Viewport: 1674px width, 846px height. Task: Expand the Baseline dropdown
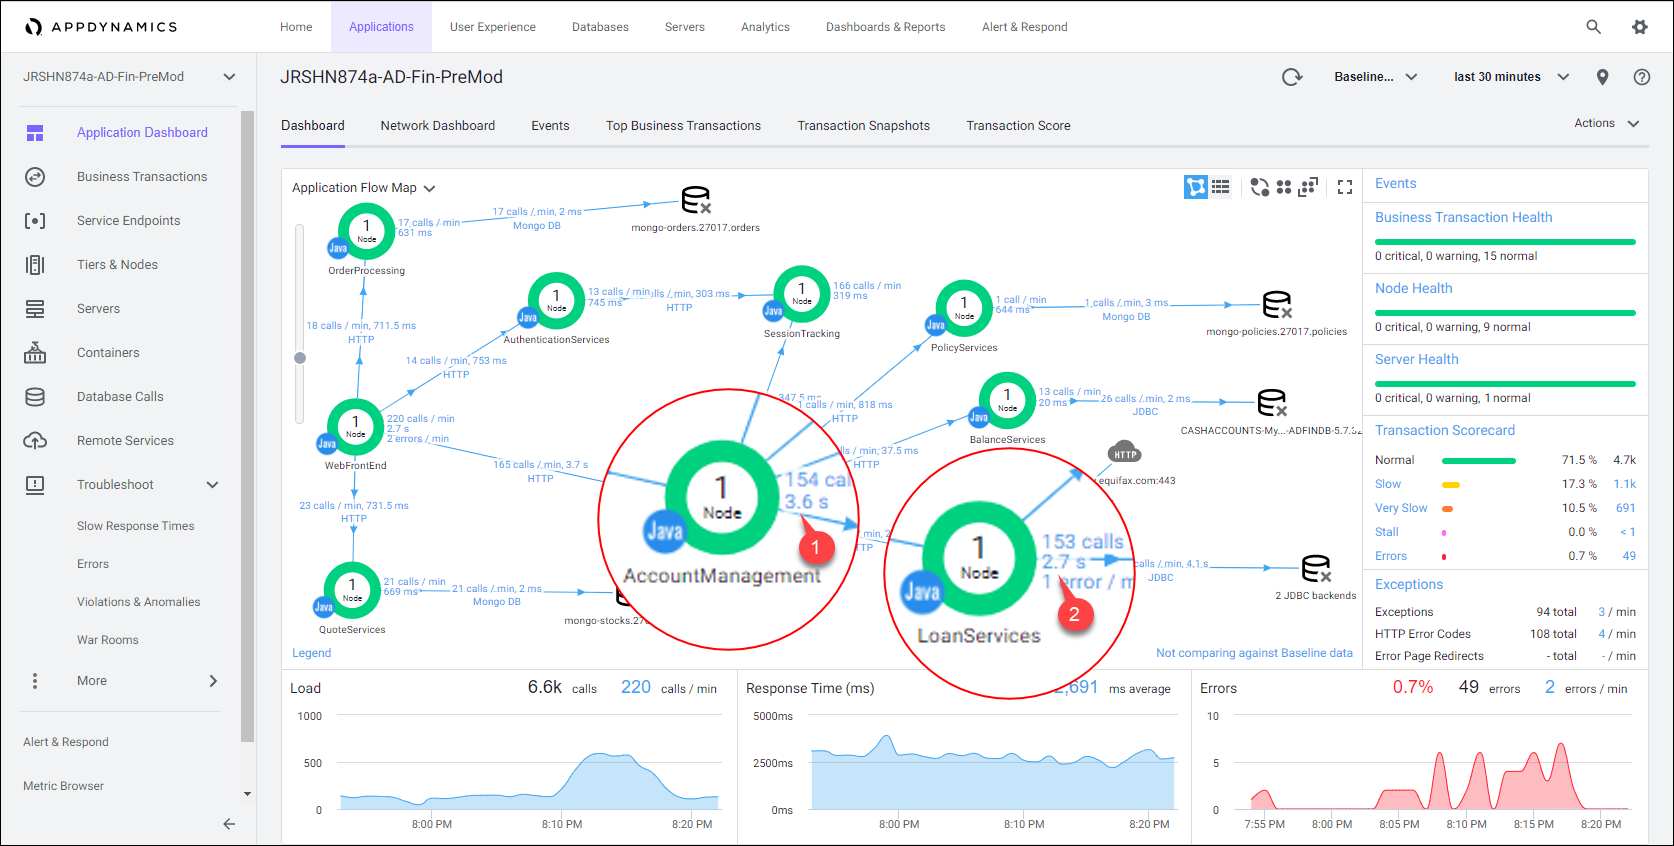tap(1375, 77)
